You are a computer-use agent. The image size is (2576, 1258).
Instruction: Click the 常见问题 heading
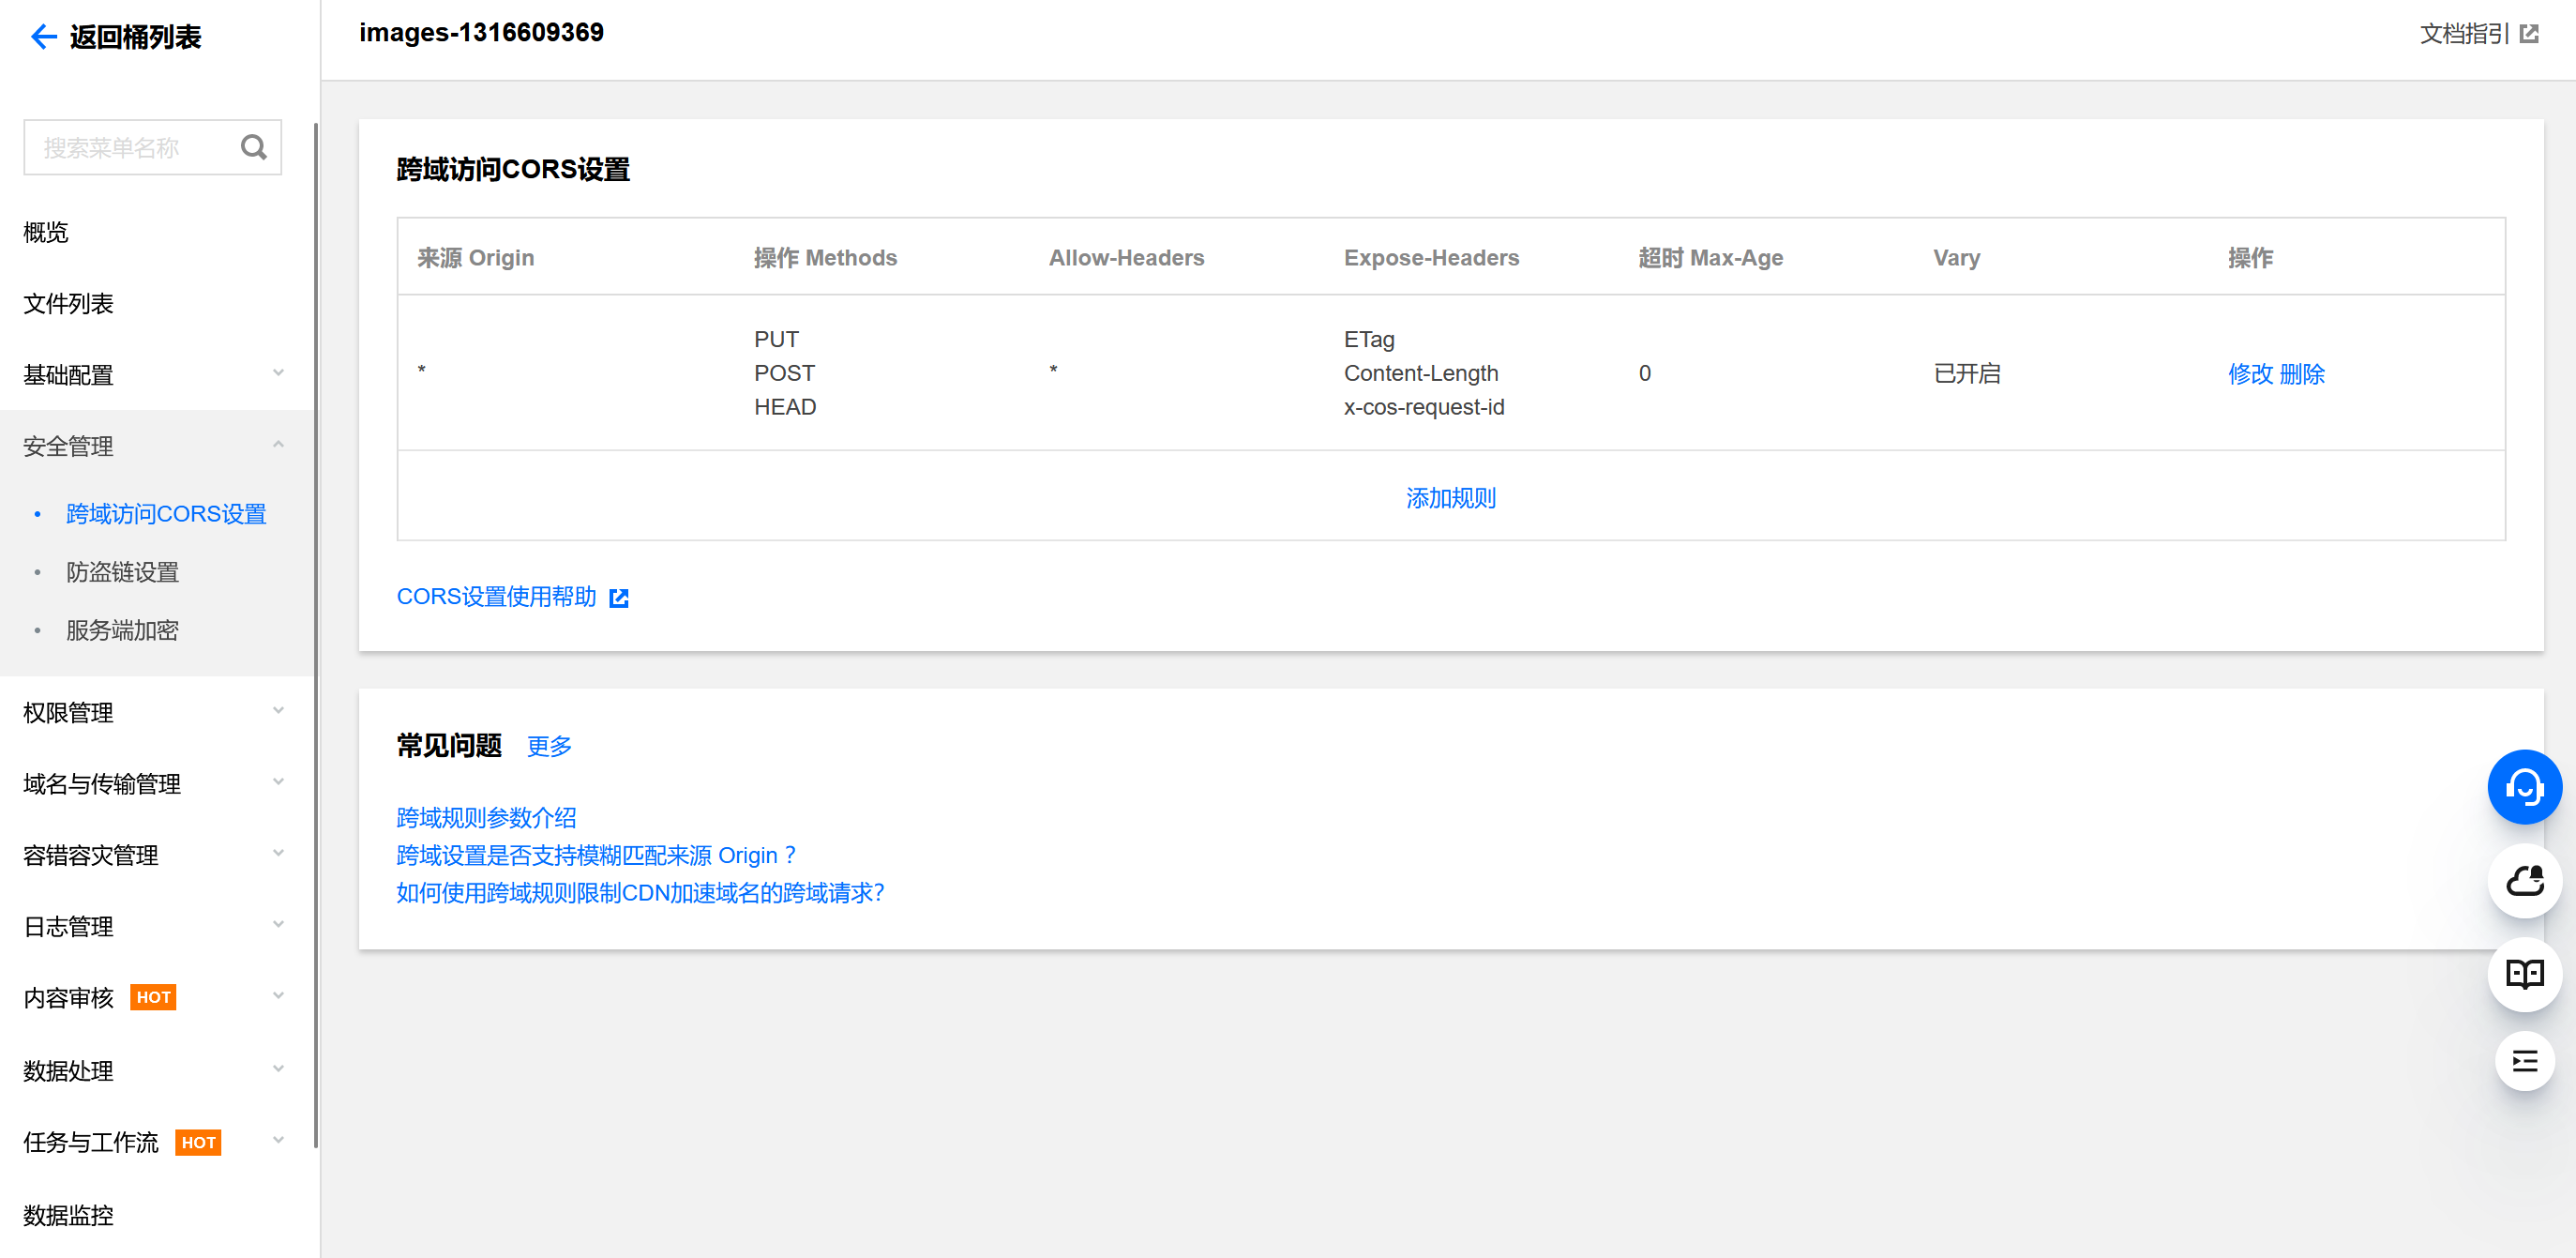(x=449, y=745)
